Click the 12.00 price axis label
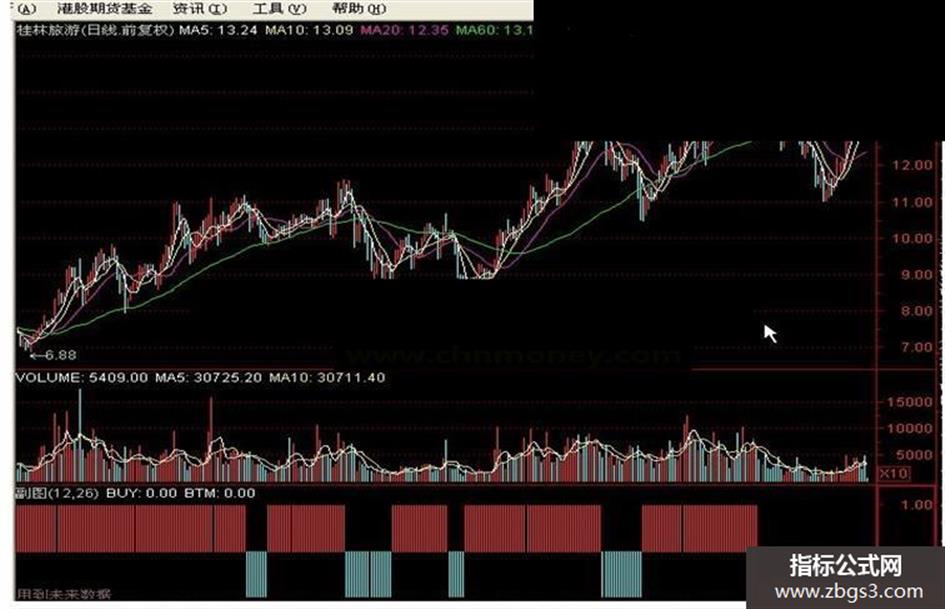This screenshot has width=945, height=609. coord(912,165)
